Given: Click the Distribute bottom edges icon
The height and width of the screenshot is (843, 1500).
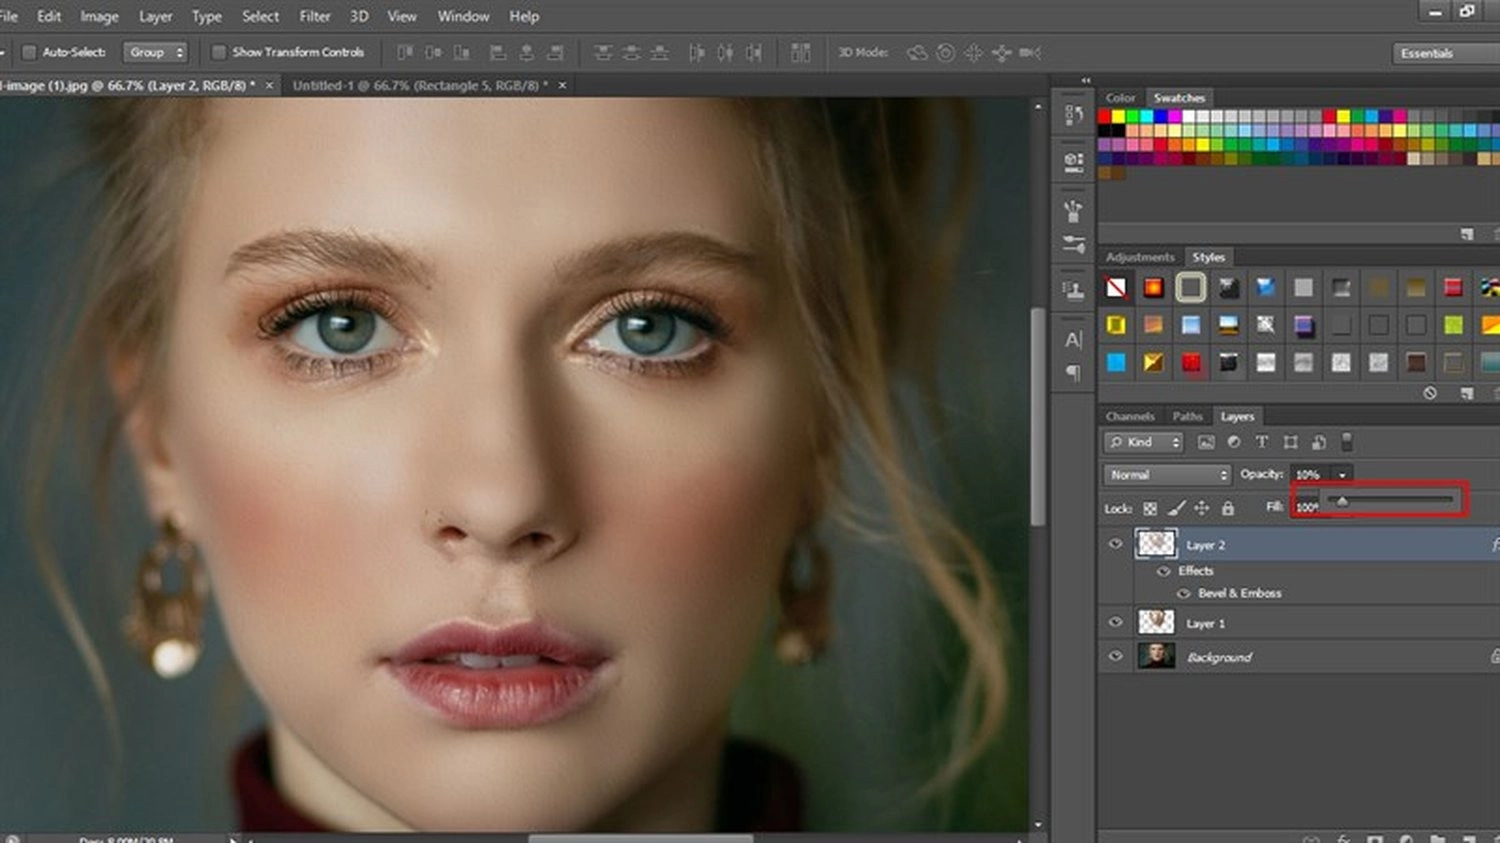Looking at the screenshot, I should (x=659, y=52).
